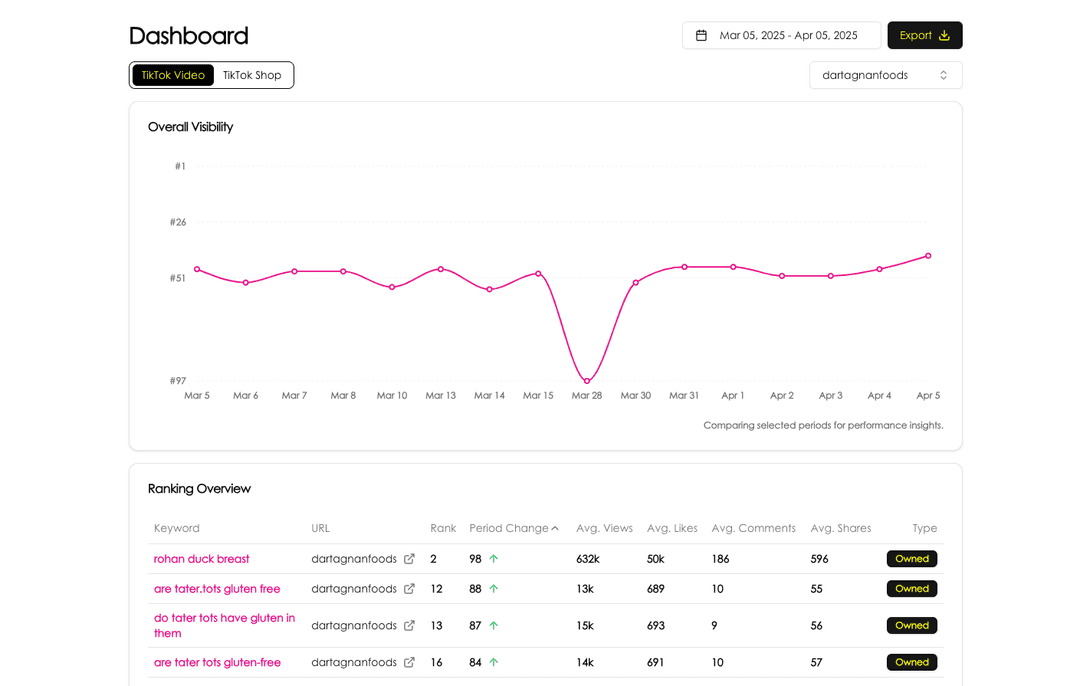Open external link icon in rank 13 row
Screen dimensions: 1080x686
[x=409, y=626]
